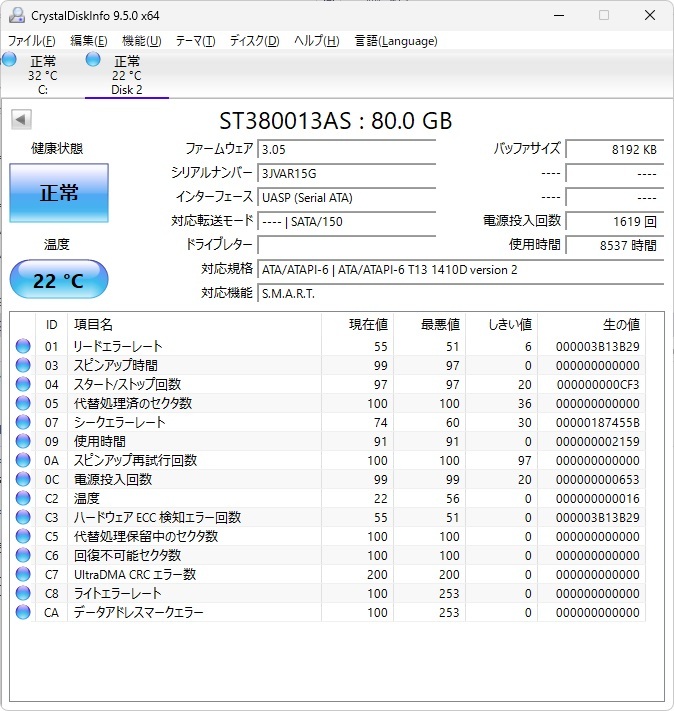
Task: Click the status orb for リードエラーレート
Action: [23, 347]
